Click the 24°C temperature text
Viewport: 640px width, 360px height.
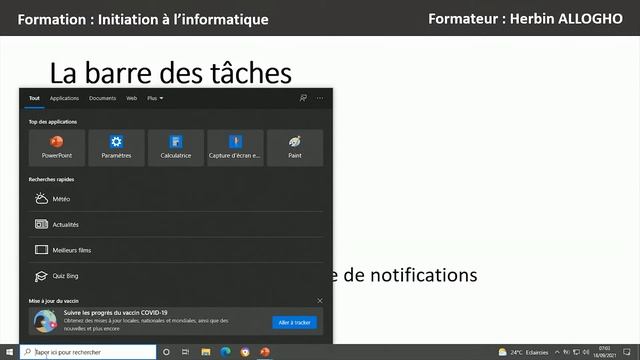pos(516,352)
